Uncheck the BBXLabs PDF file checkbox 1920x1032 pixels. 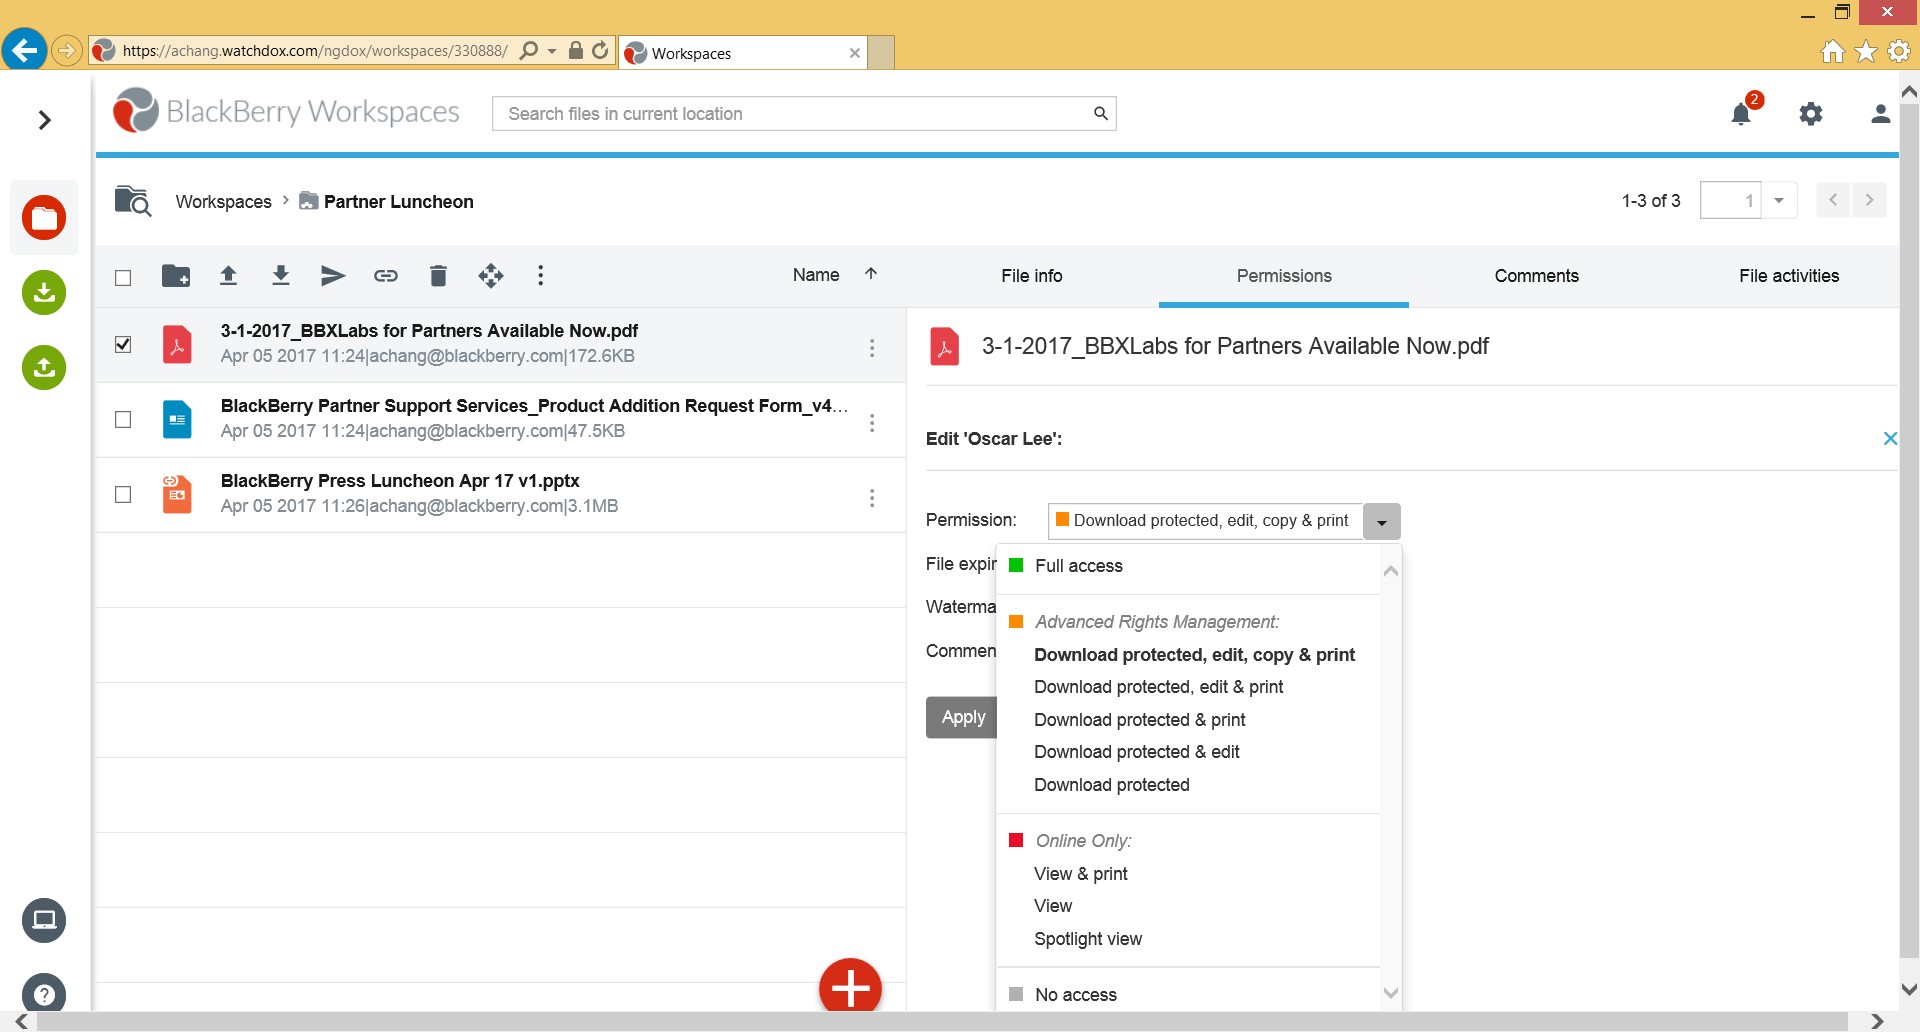point(123,344)
